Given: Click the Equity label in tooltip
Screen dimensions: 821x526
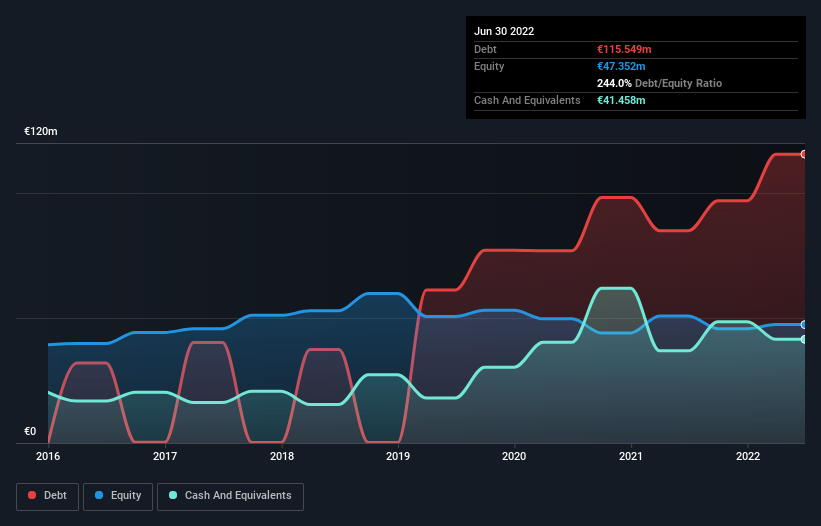Looking at the screenshot, I should pyautogui.click(x=489, y=66).
